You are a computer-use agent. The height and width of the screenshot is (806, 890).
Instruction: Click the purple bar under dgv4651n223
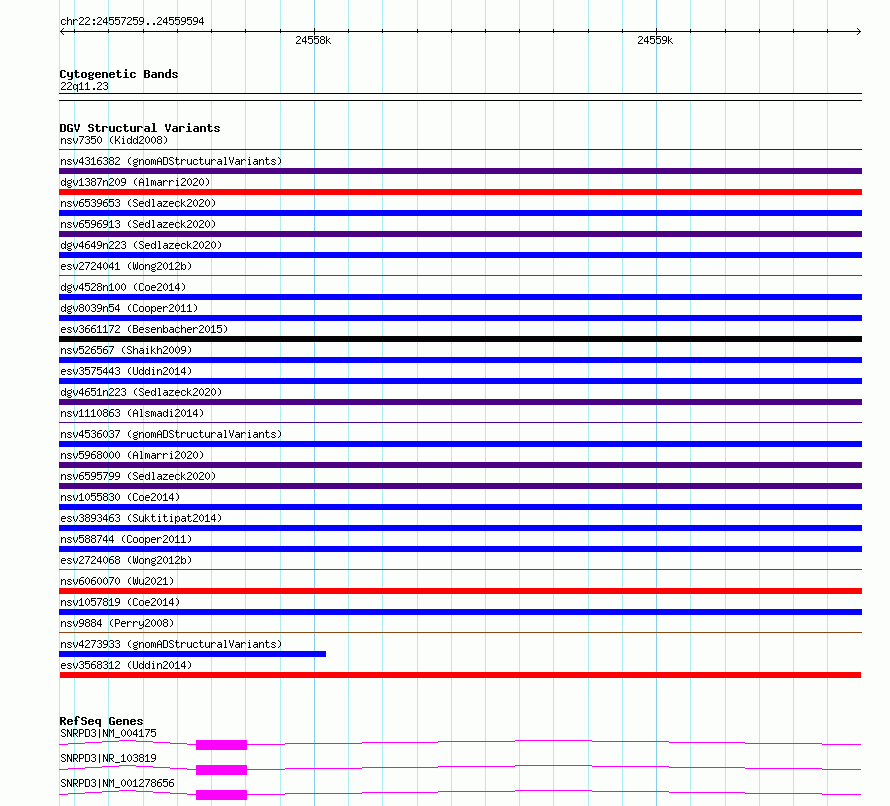coord(460,402)
